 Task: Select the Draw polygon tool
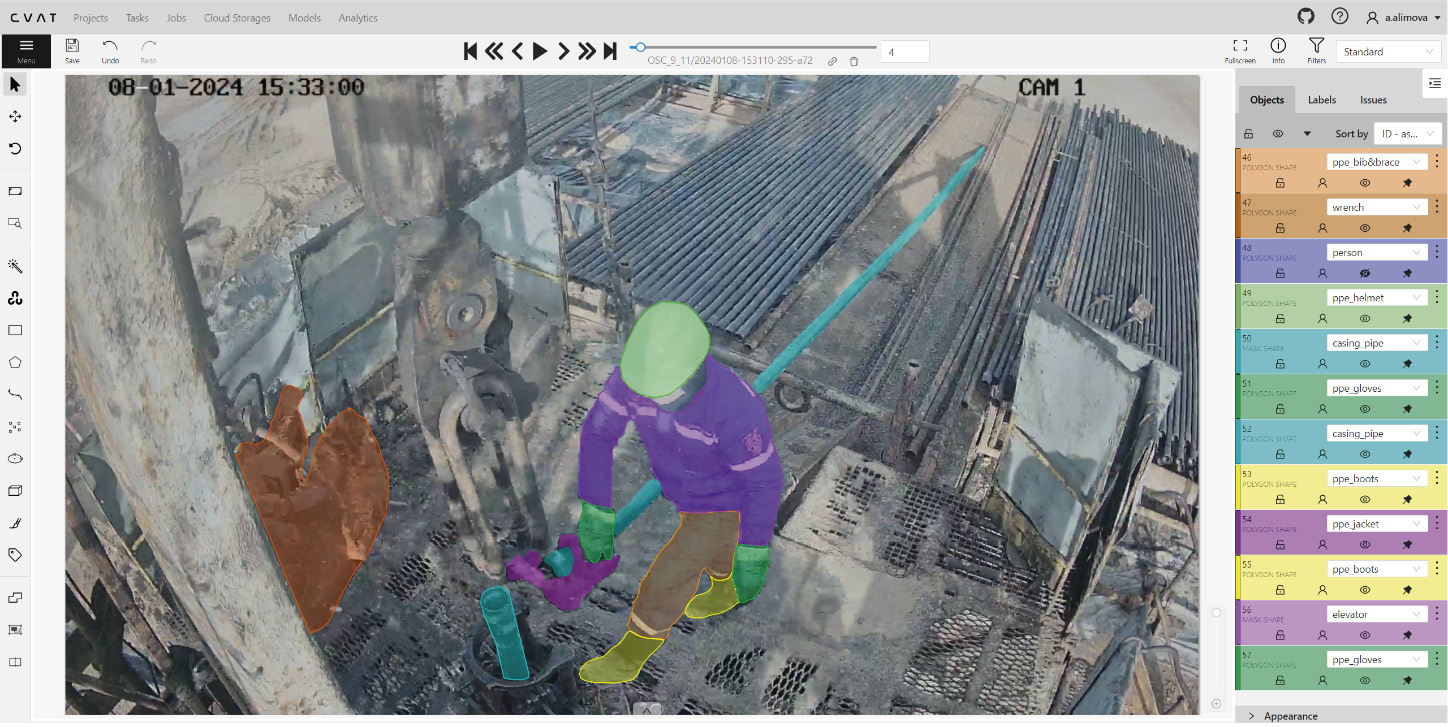point(15,362)
